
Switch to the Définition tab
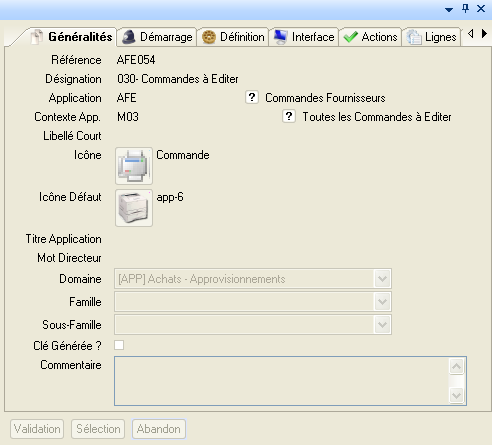[233, 37]
